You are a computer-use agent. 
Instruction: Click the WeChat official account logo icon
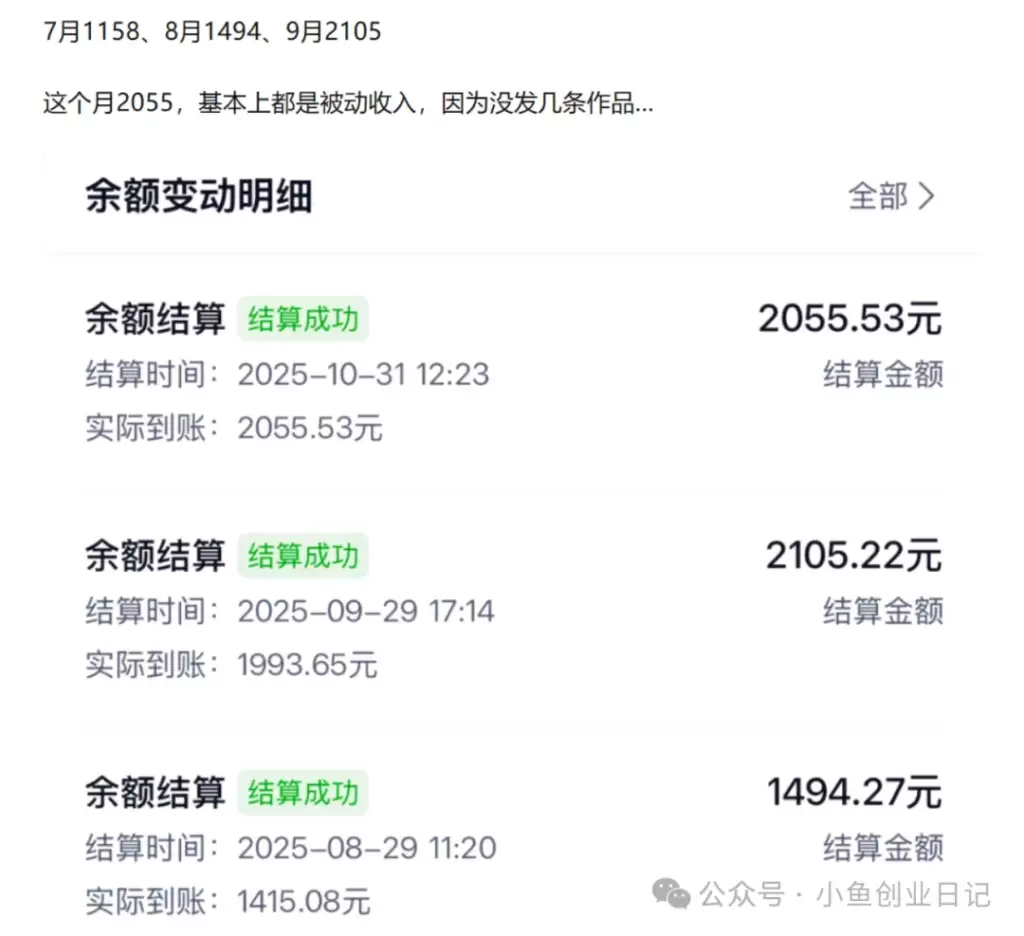[670, 895]
